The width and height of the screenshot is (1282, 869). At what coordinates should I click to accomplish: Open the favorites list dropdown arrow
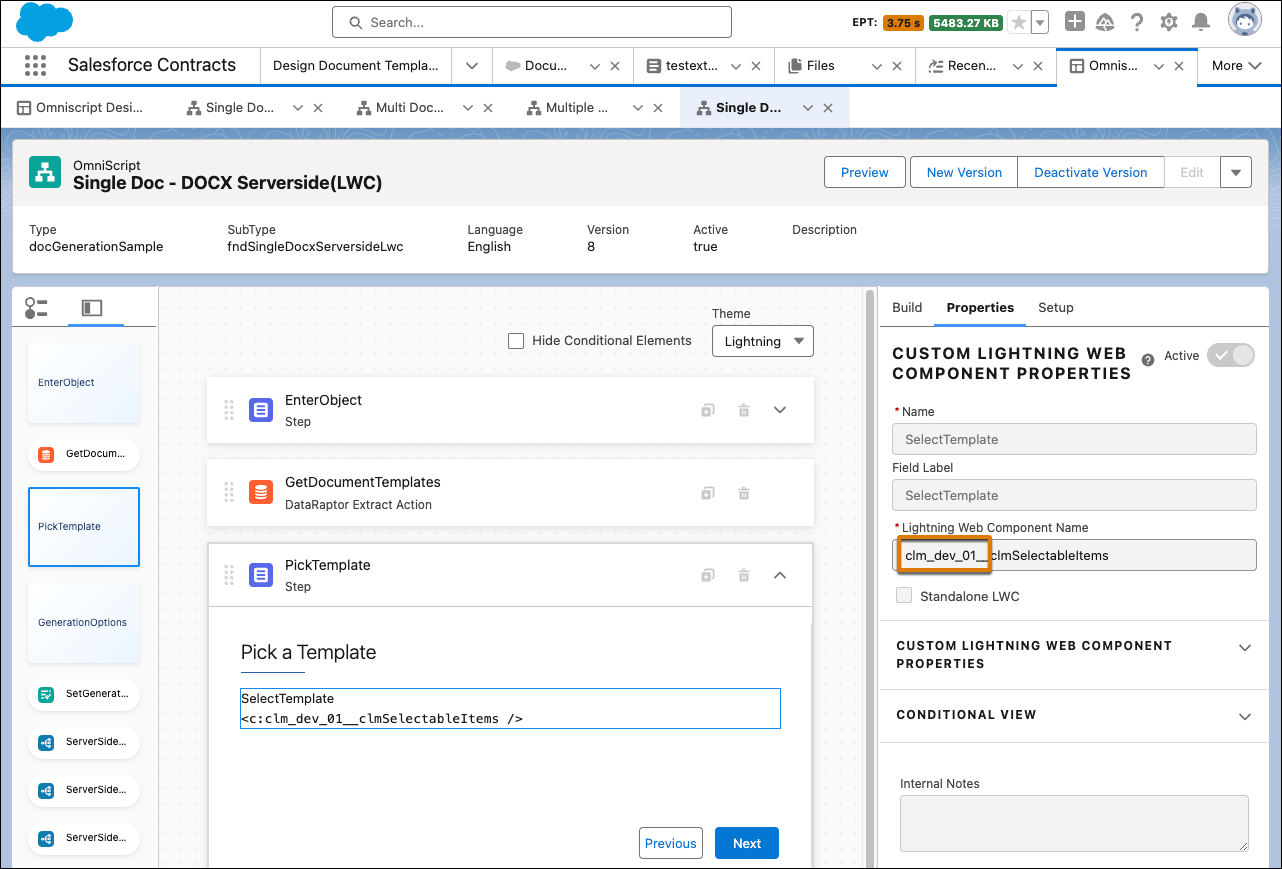click(x=1040, y=22)
